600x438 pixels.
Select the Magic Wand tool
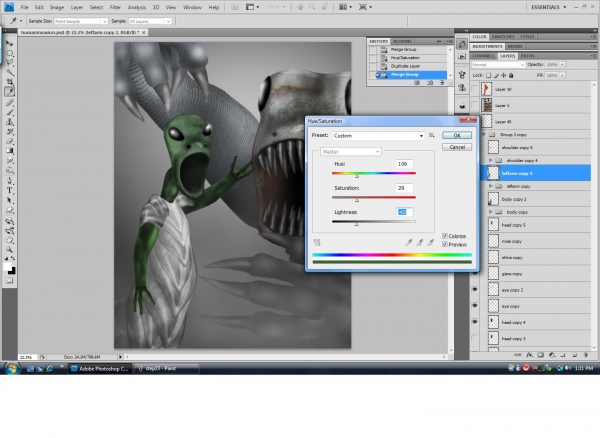coord(10,72)
